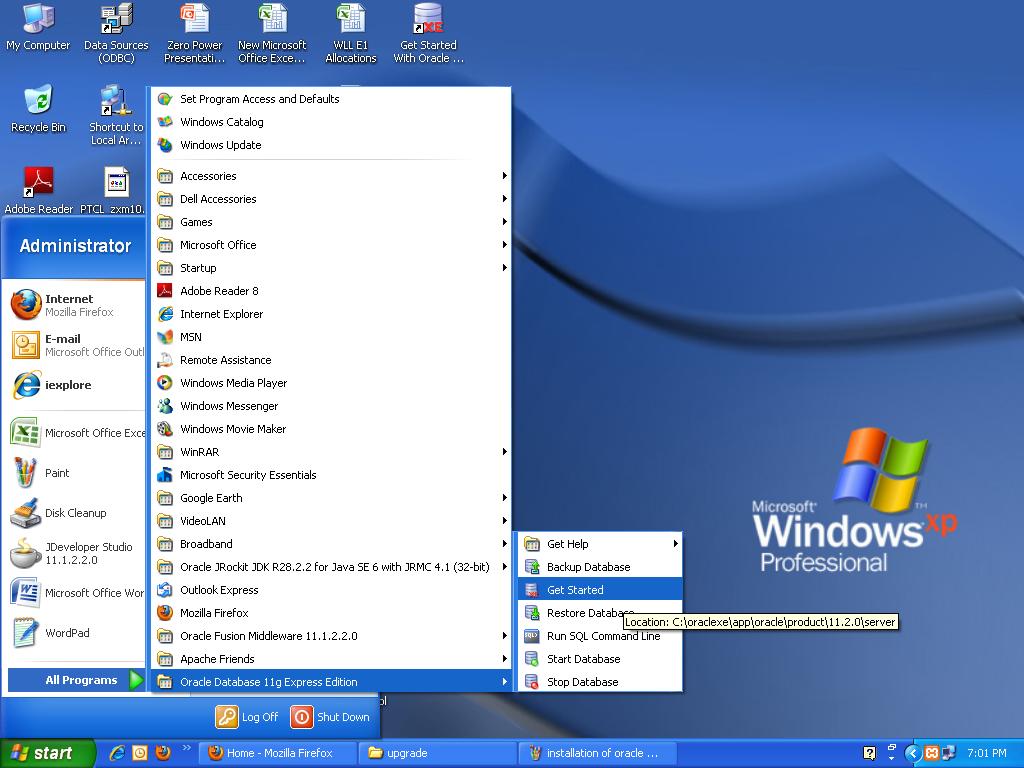This screenshot has width=1024, height=768.
Task: Expand the Startup folder
Action: click(x=331, y=268)
